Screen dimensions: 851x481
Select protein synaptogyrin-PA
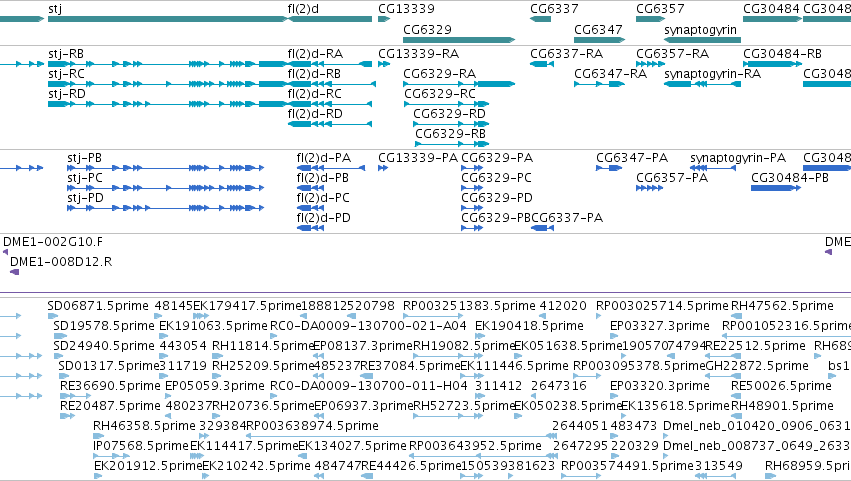point(738,159)
